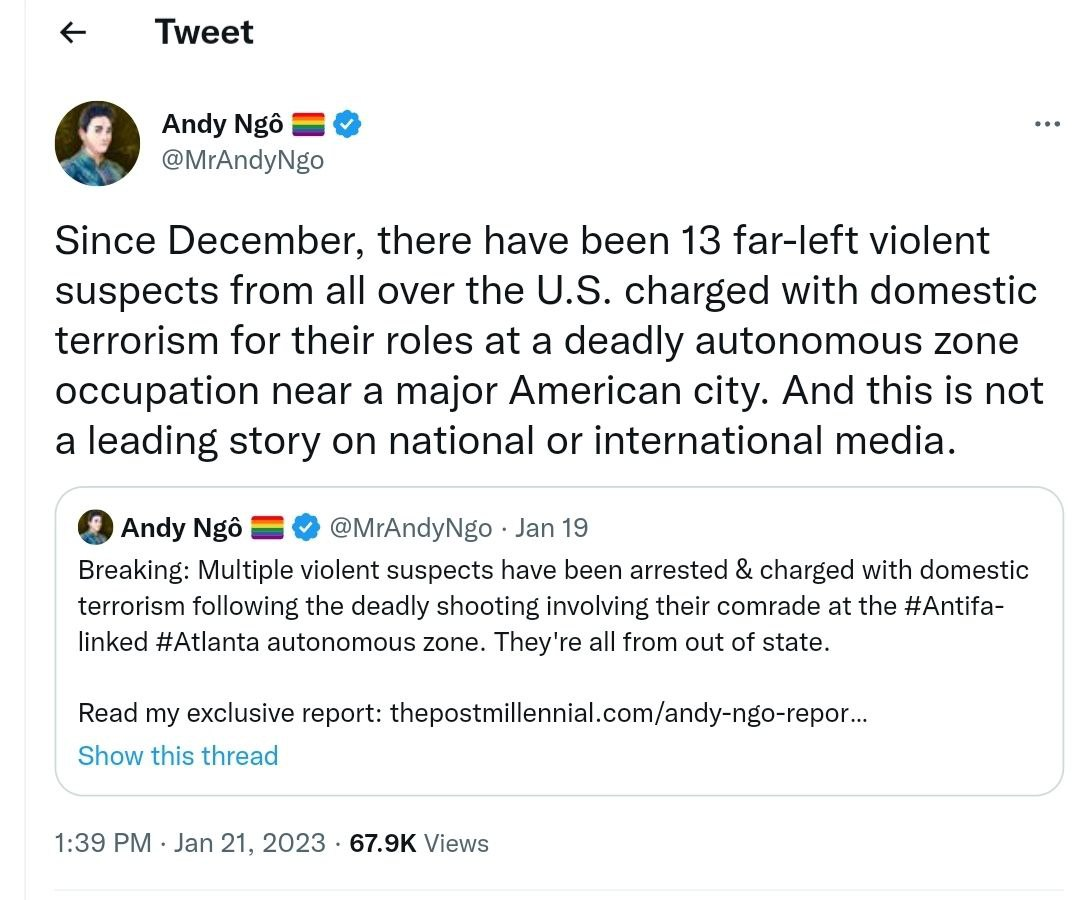Click the @MrAndyNgo handle in the quoted tweet

(410, 527)
